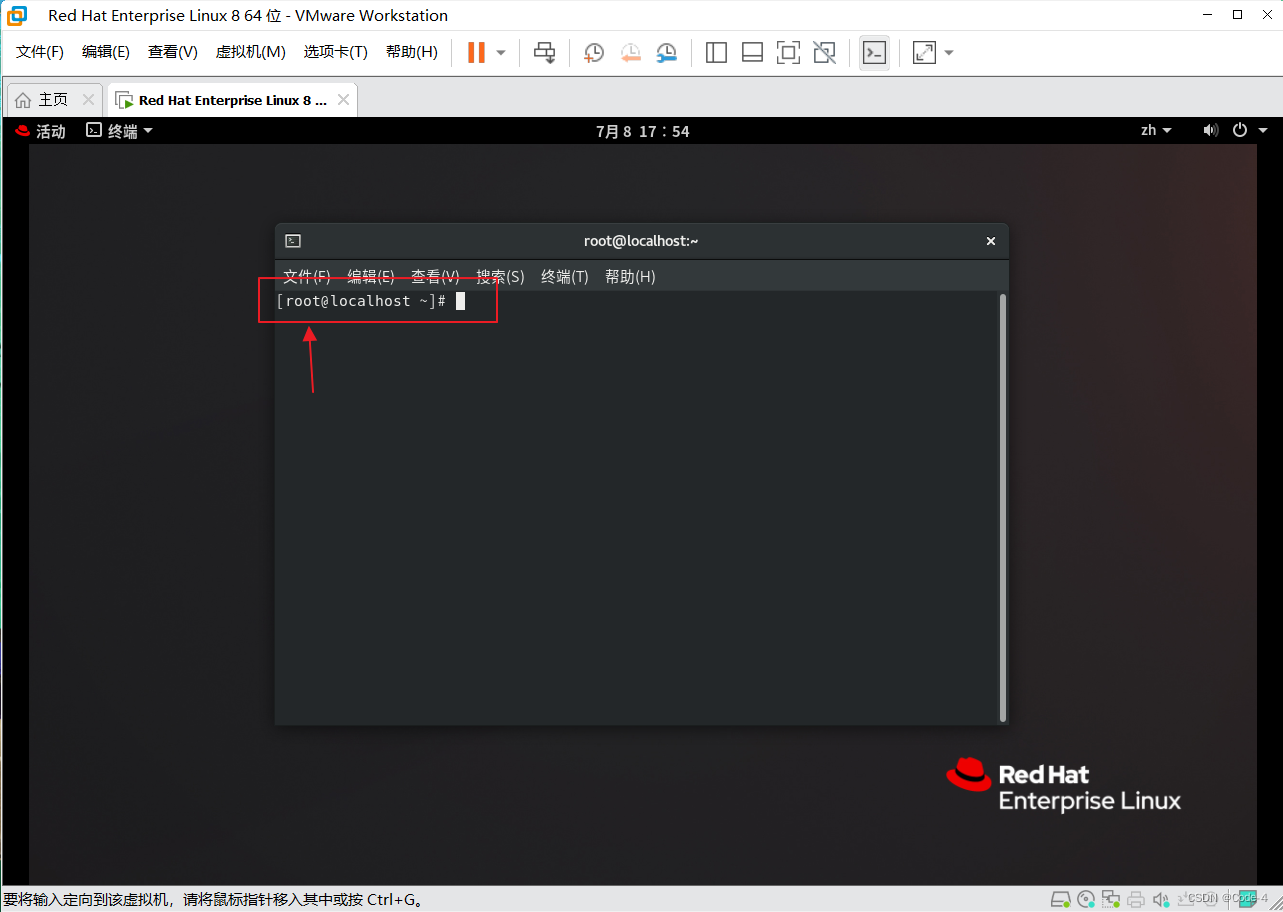Image resolution: width=1283 pixels, height=912 pixels.
Task: Open terminal 编辑(E) menu
Action: coord(370,277)
